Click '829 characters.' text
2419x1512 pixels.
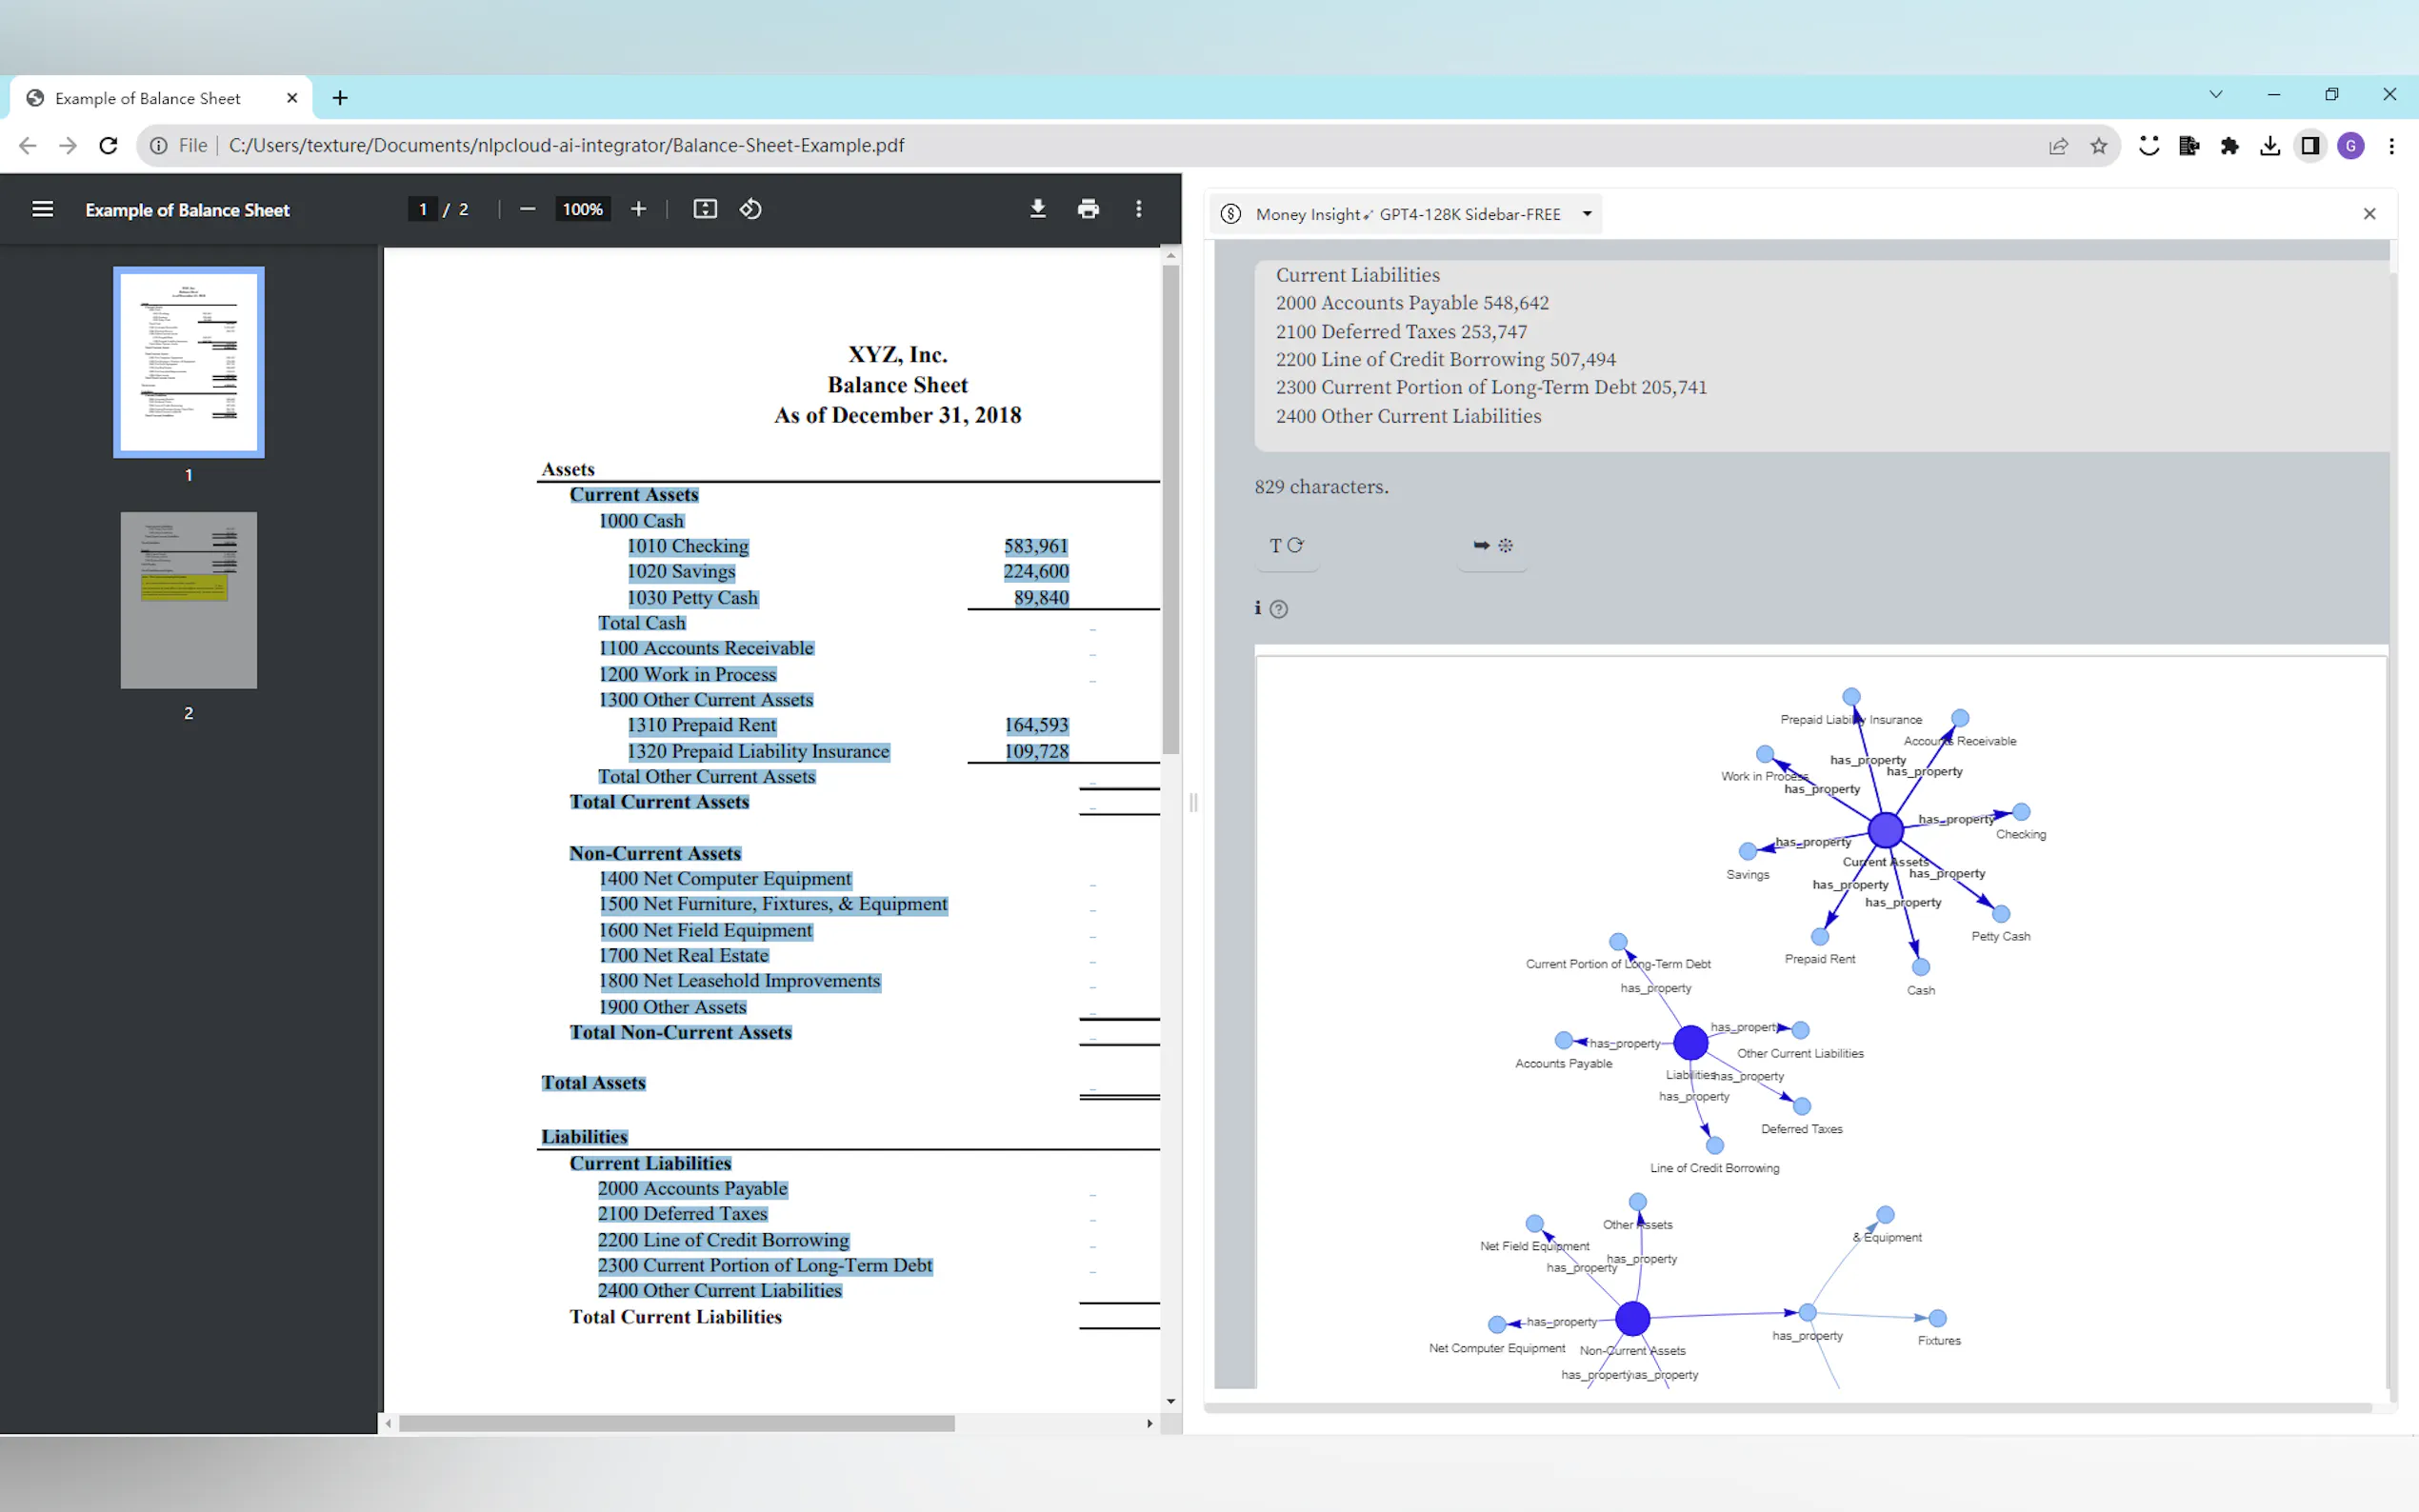(1321, 487)
